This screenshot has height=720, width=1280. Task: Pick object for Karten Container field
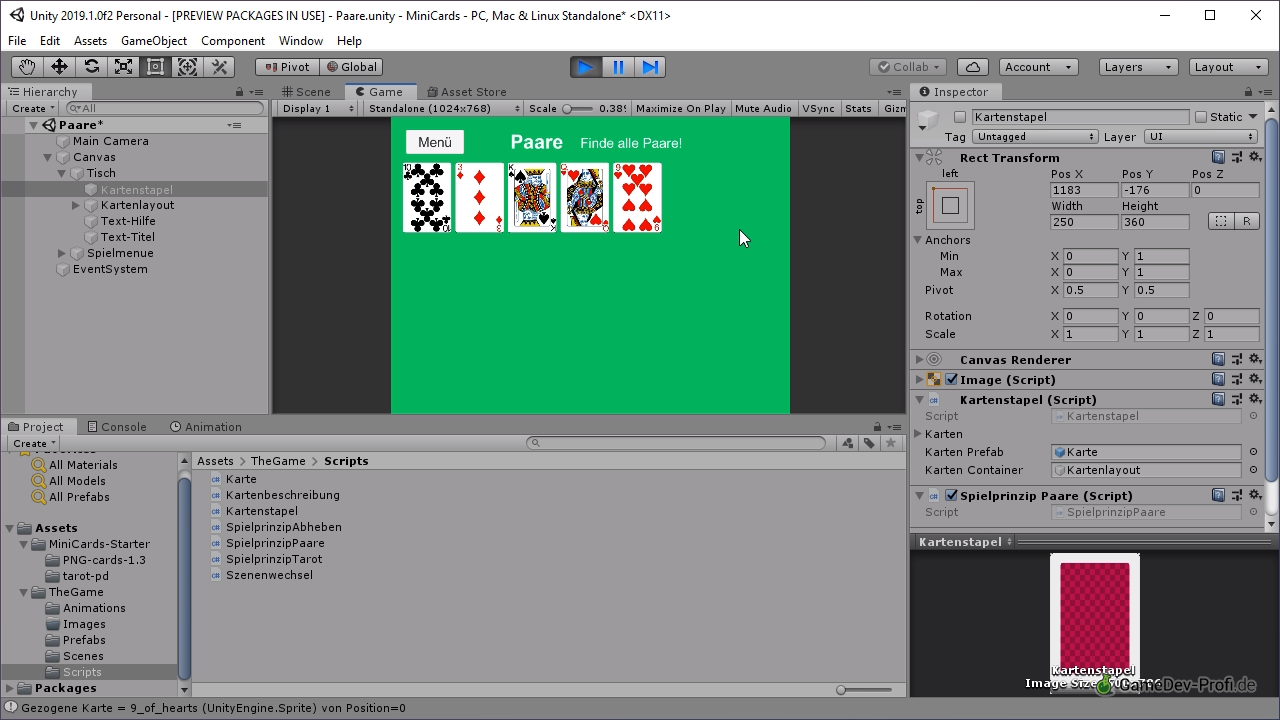coord(1254,470)
